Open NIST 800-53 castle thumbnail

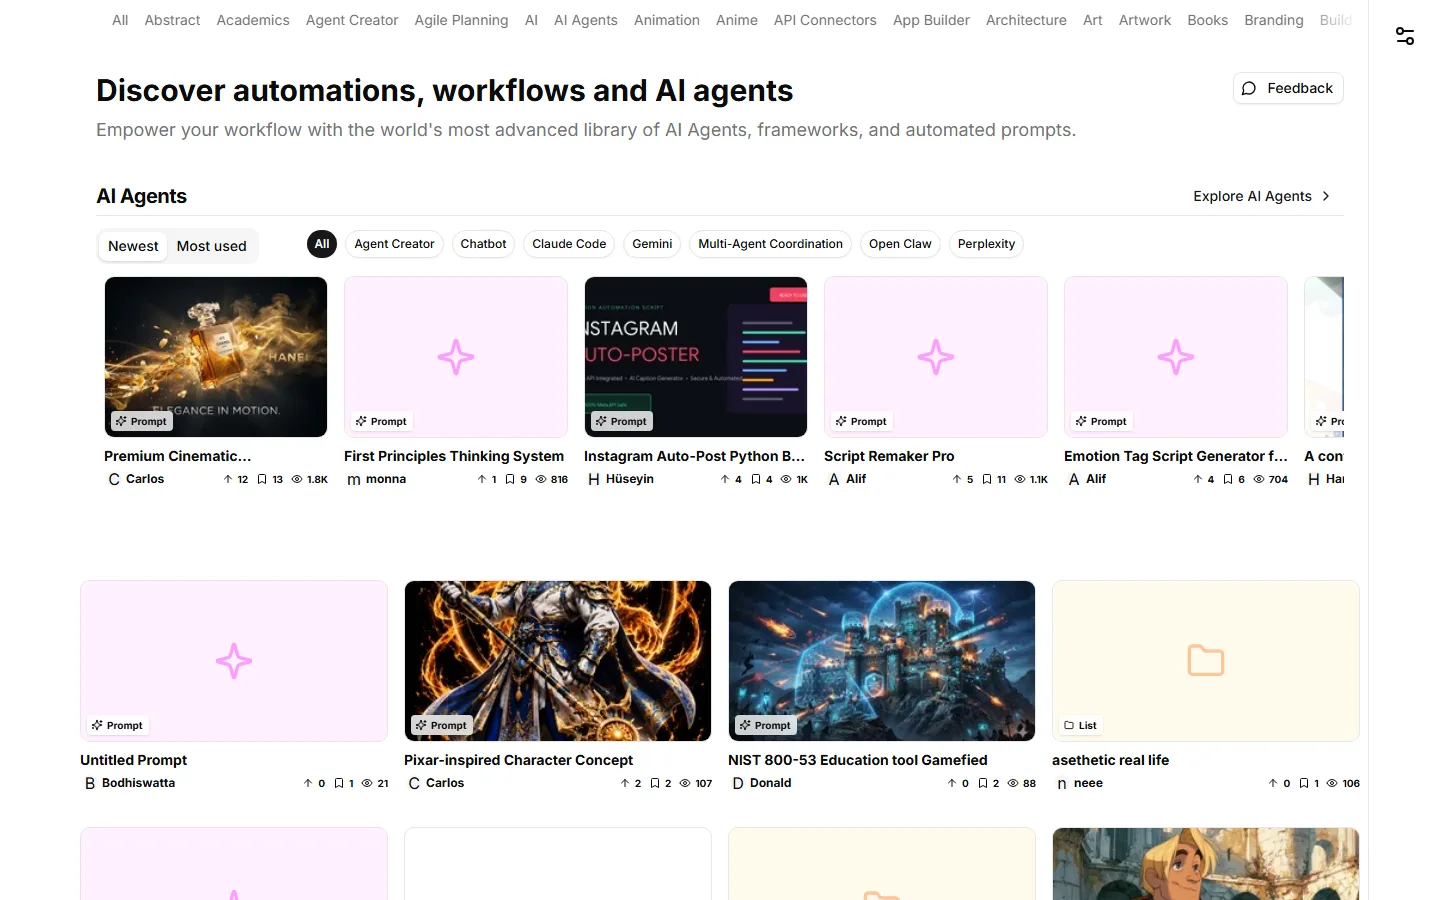coord(882,661)
